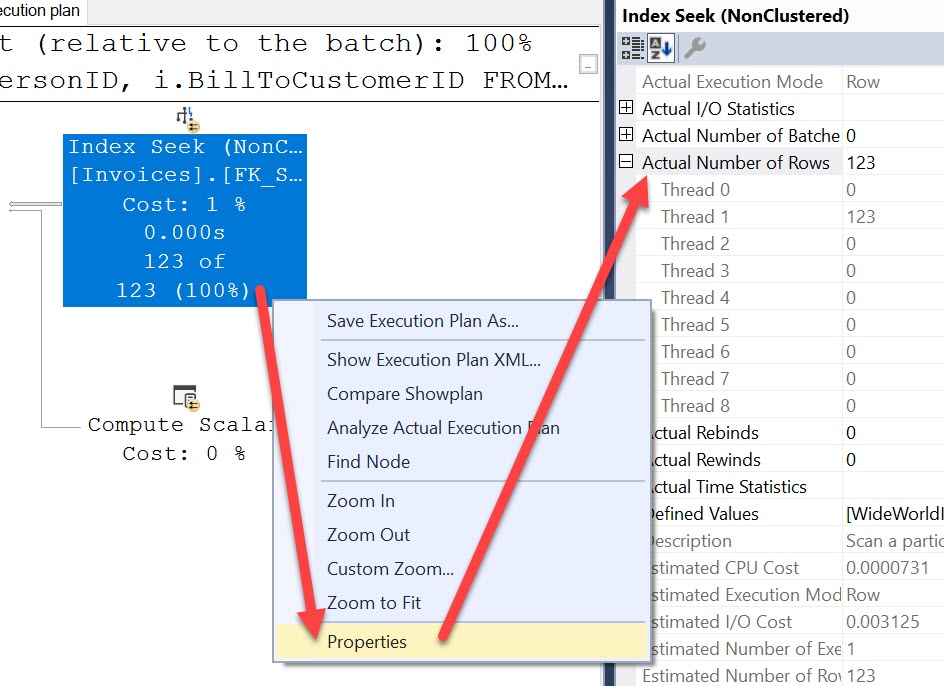Click the Compute Scalar operator icon
Viewport: 944px width, 686px height.
pyautogui.click(x=186, y=398)
